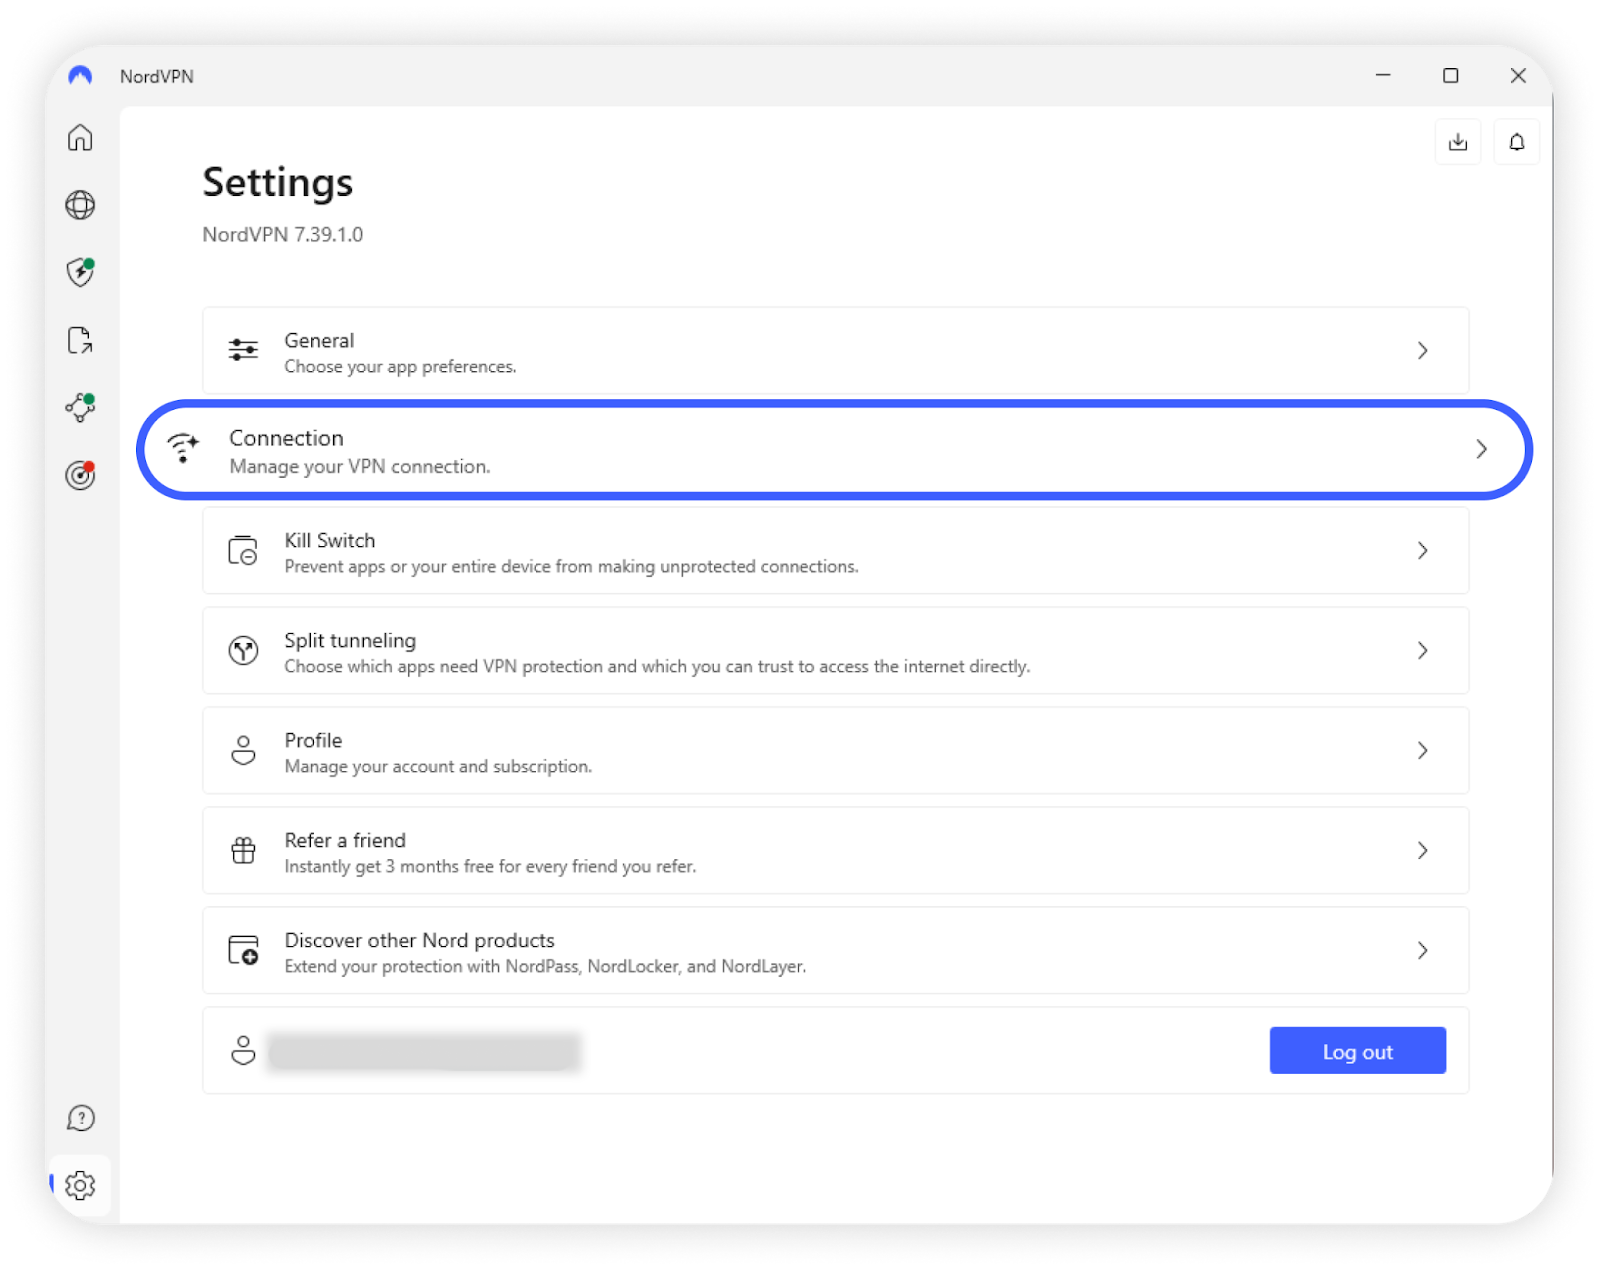Viewport: 1600px width, 1270px height.
Task: Expand the Connection settings chevron
Action: coord(1481,450)
